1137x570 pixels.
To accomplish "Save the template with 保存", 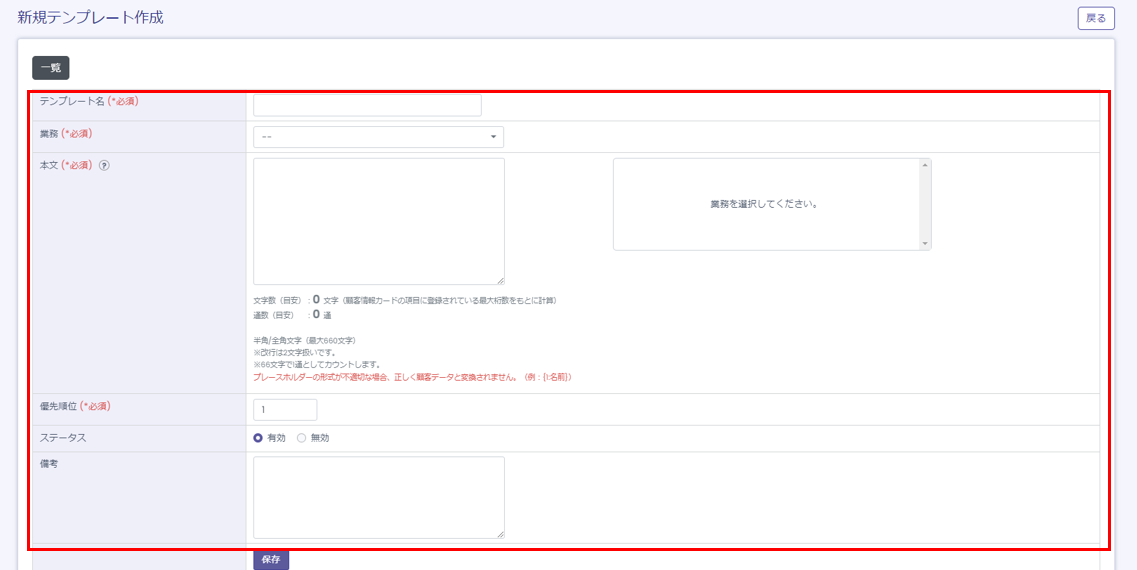I will 271,560.
